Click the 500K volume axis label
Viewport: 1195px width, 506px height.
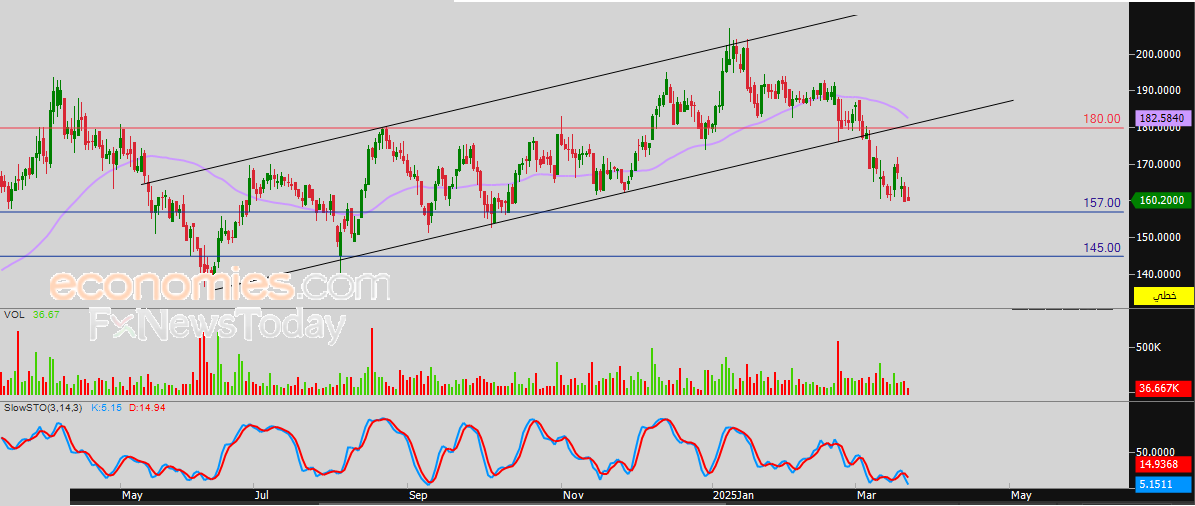click(1148, 347)
